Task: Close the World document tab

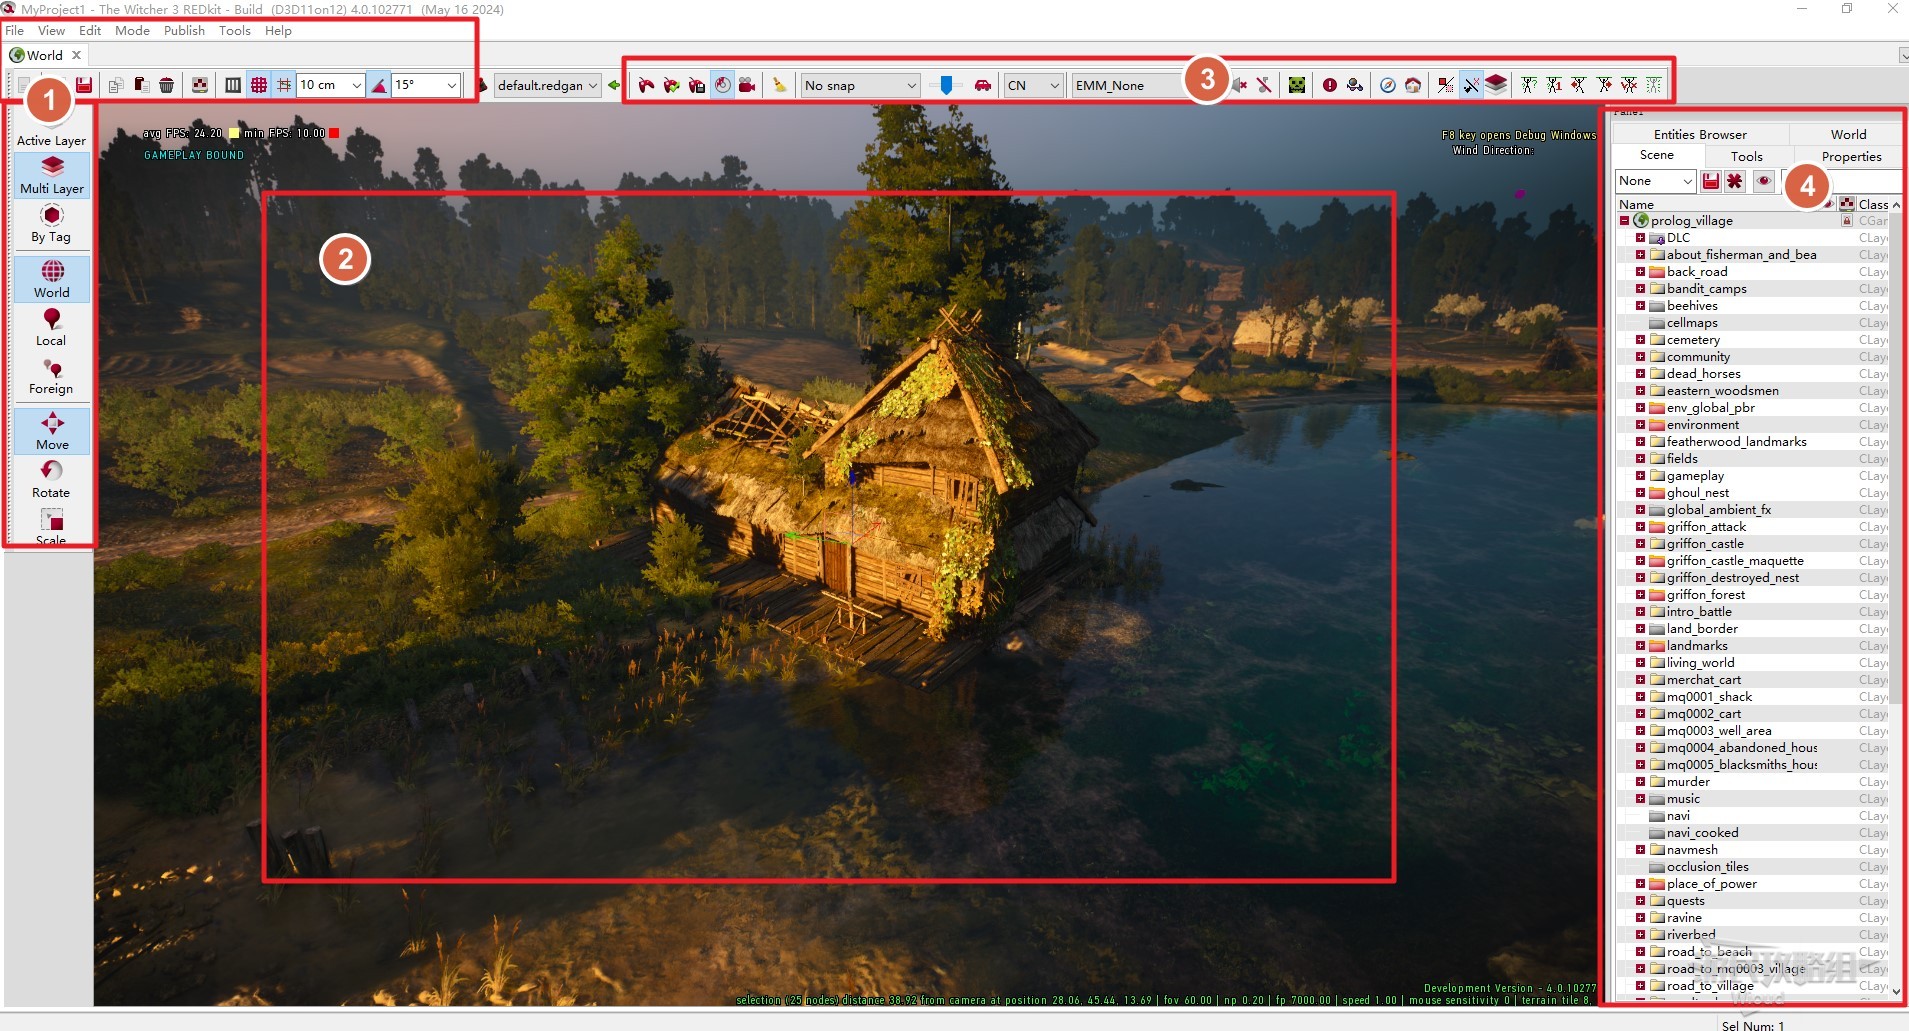Action: point(76,55)
